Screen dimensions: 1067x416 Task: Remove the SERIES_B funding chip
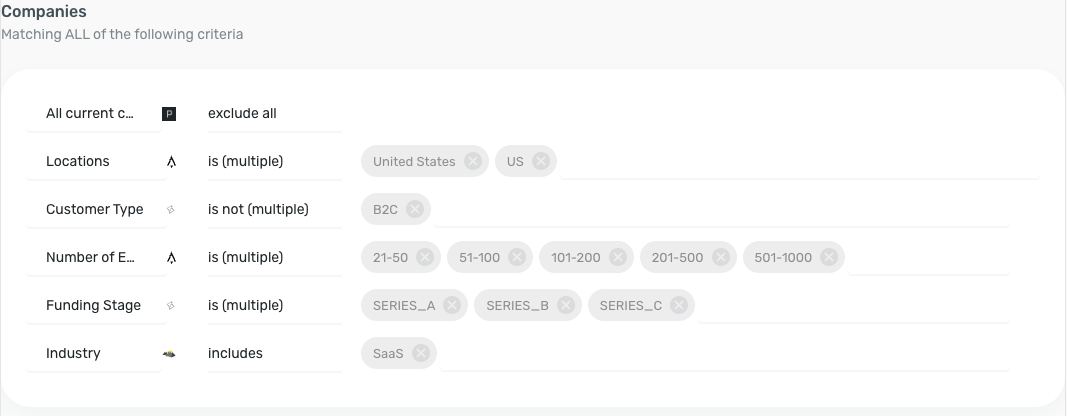[565, 305]
